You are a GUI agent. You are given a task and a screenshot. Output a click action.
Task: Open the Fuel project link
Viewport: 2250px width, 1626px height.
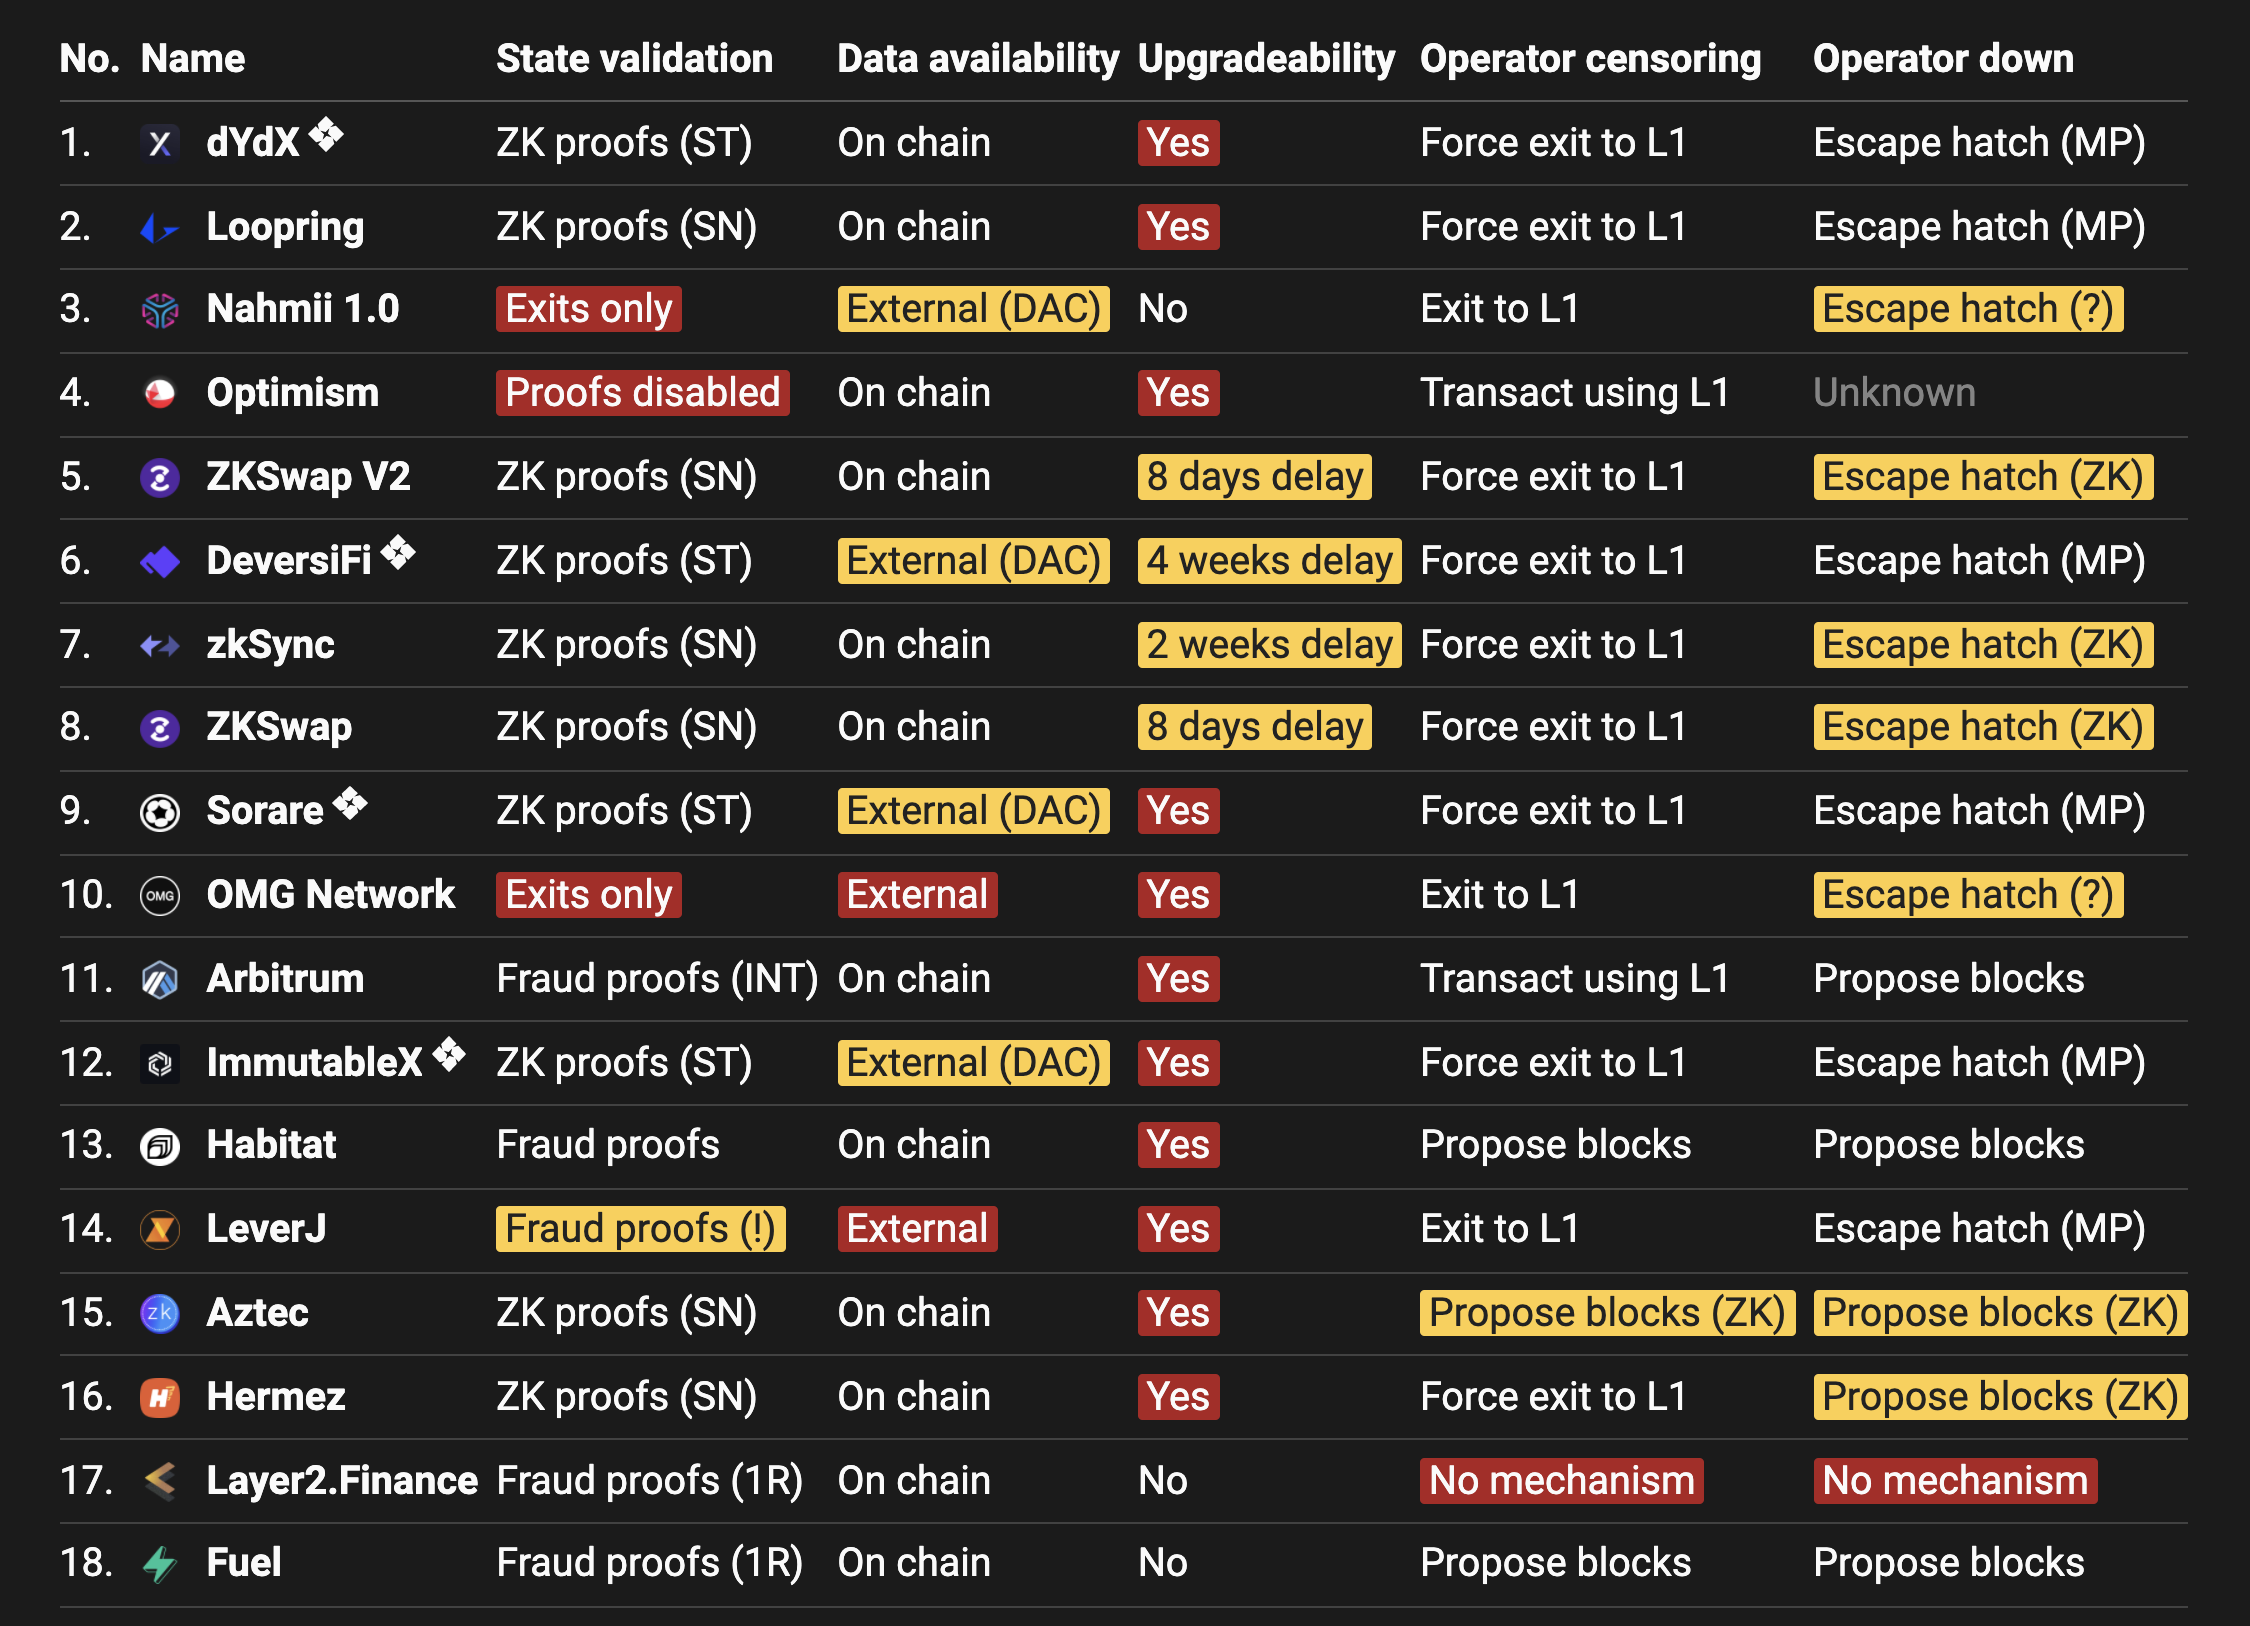243,1563
